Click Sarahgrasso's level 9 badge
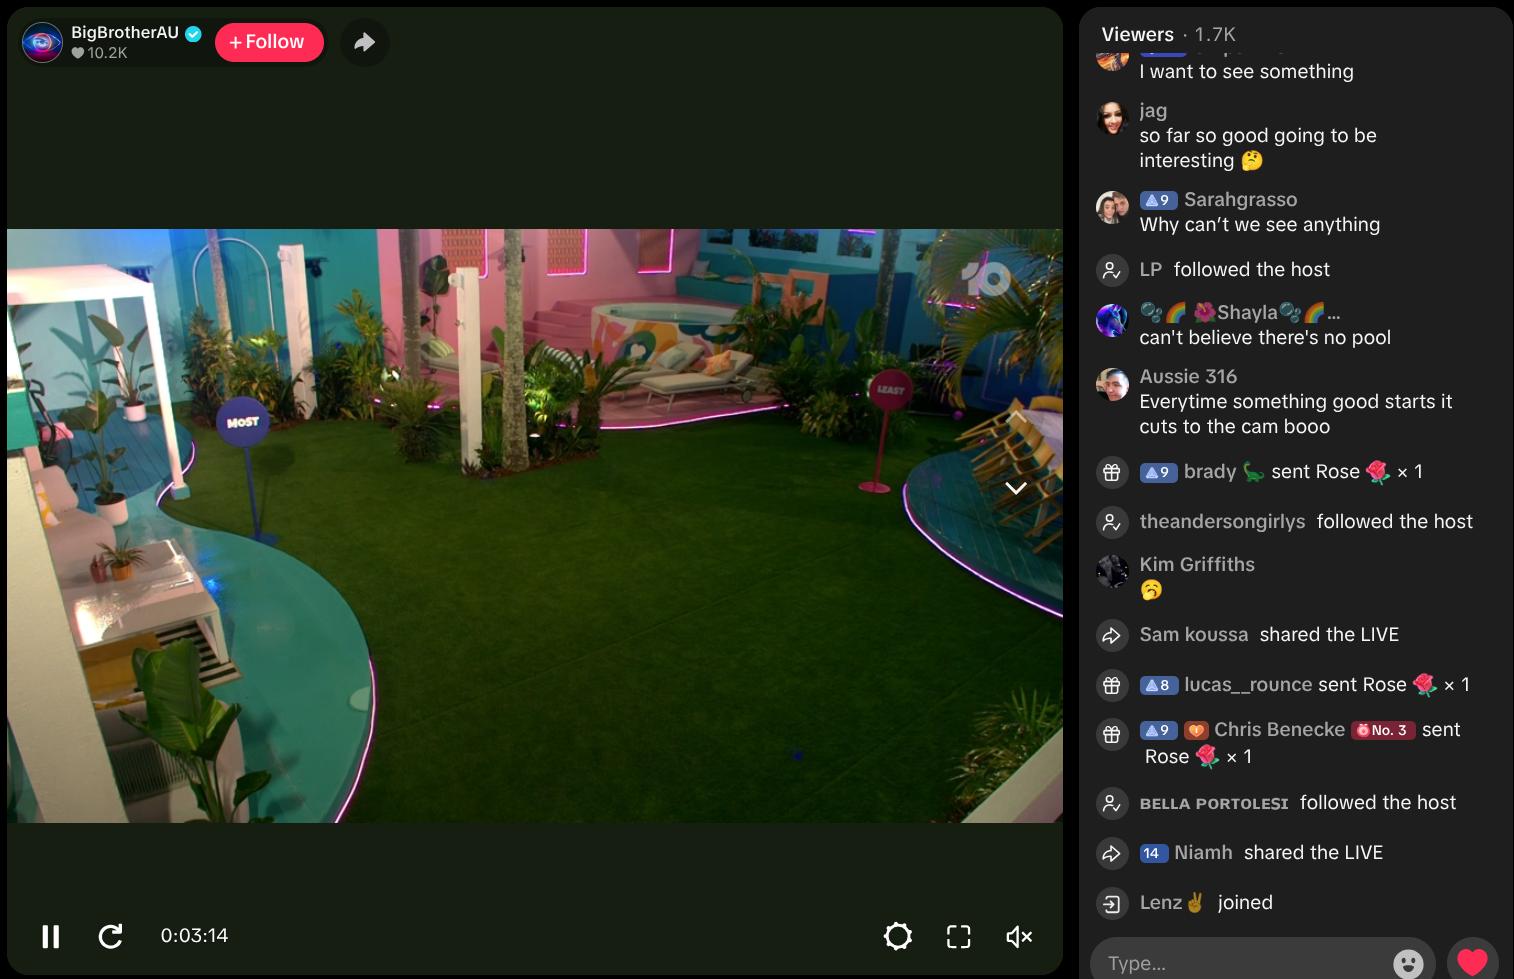The height and width of the screenshot is (979, 1514). pos(1158,200)
